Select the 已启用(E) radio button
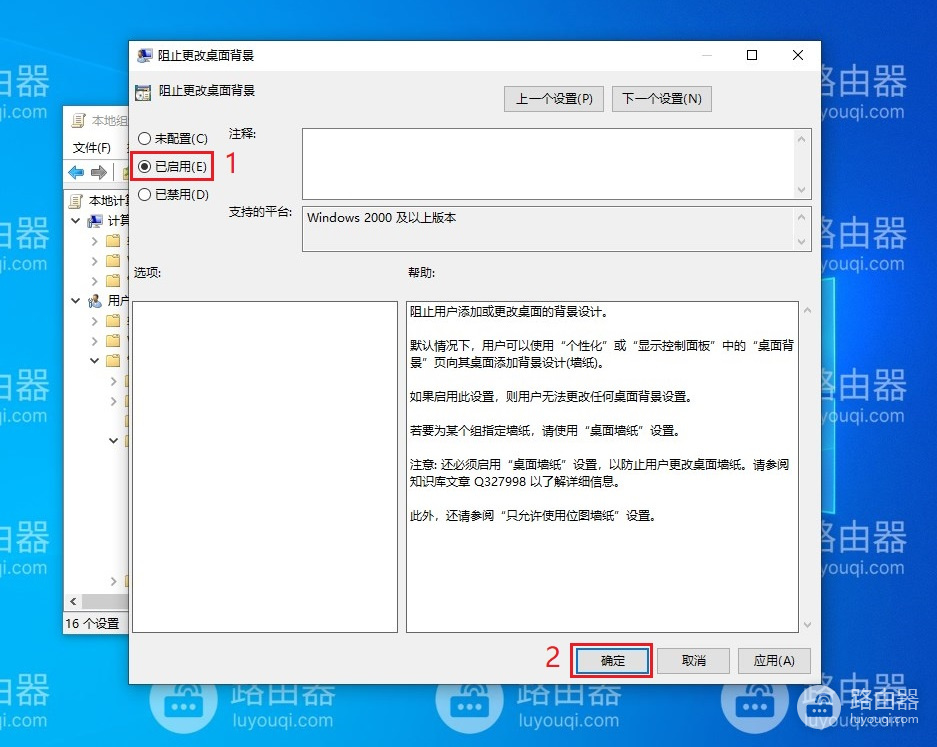Screen dimensions: 937x747 pyautogui.click(x=173, y=167)
